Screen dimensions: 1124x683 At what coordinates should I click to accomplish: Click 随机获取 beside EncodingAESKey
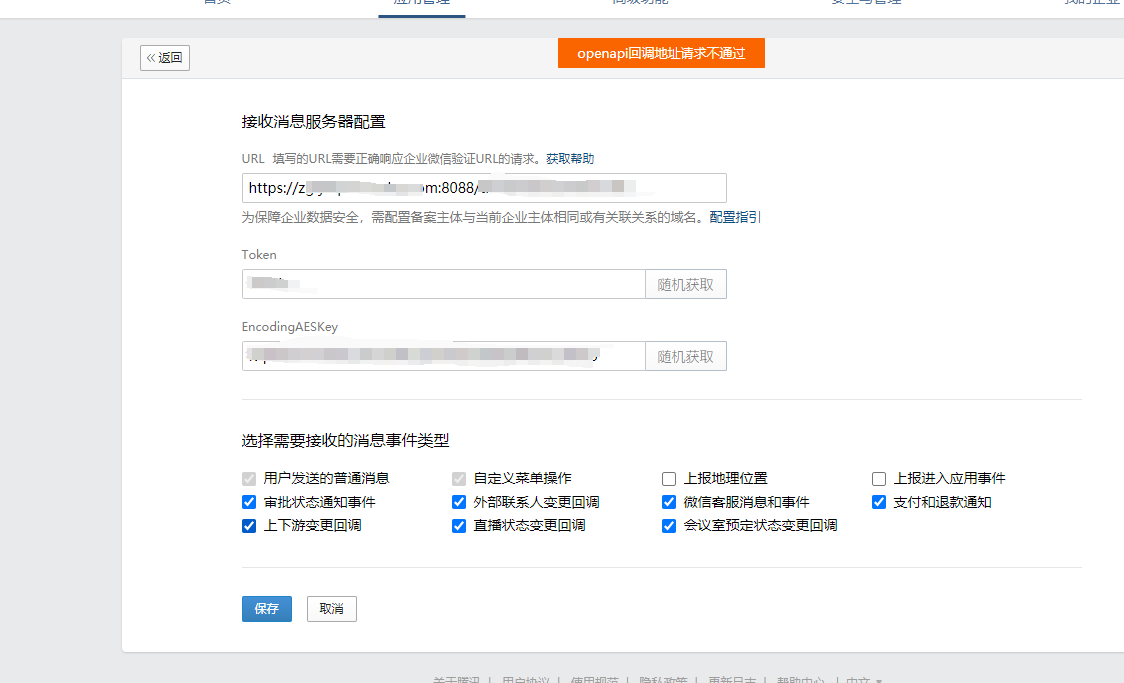click(685, 356)
